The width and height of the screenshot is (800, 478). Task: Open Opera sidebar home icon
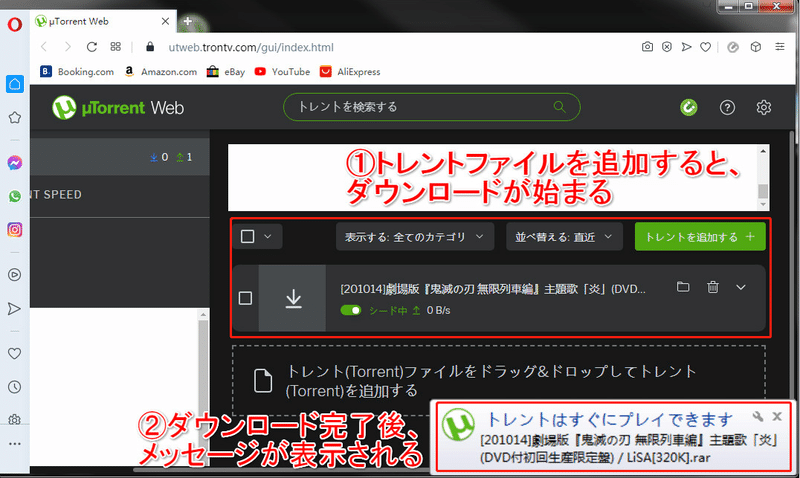(15, 84)
